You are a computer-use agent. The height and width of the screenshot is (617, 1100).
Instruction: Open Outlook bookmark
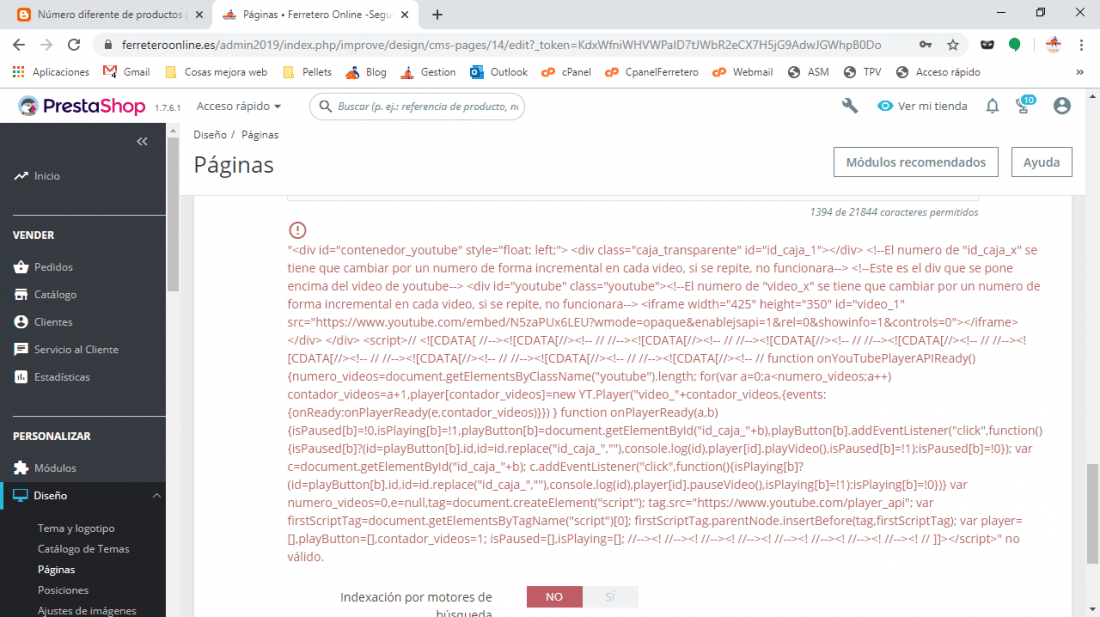(x=499, y=72)
